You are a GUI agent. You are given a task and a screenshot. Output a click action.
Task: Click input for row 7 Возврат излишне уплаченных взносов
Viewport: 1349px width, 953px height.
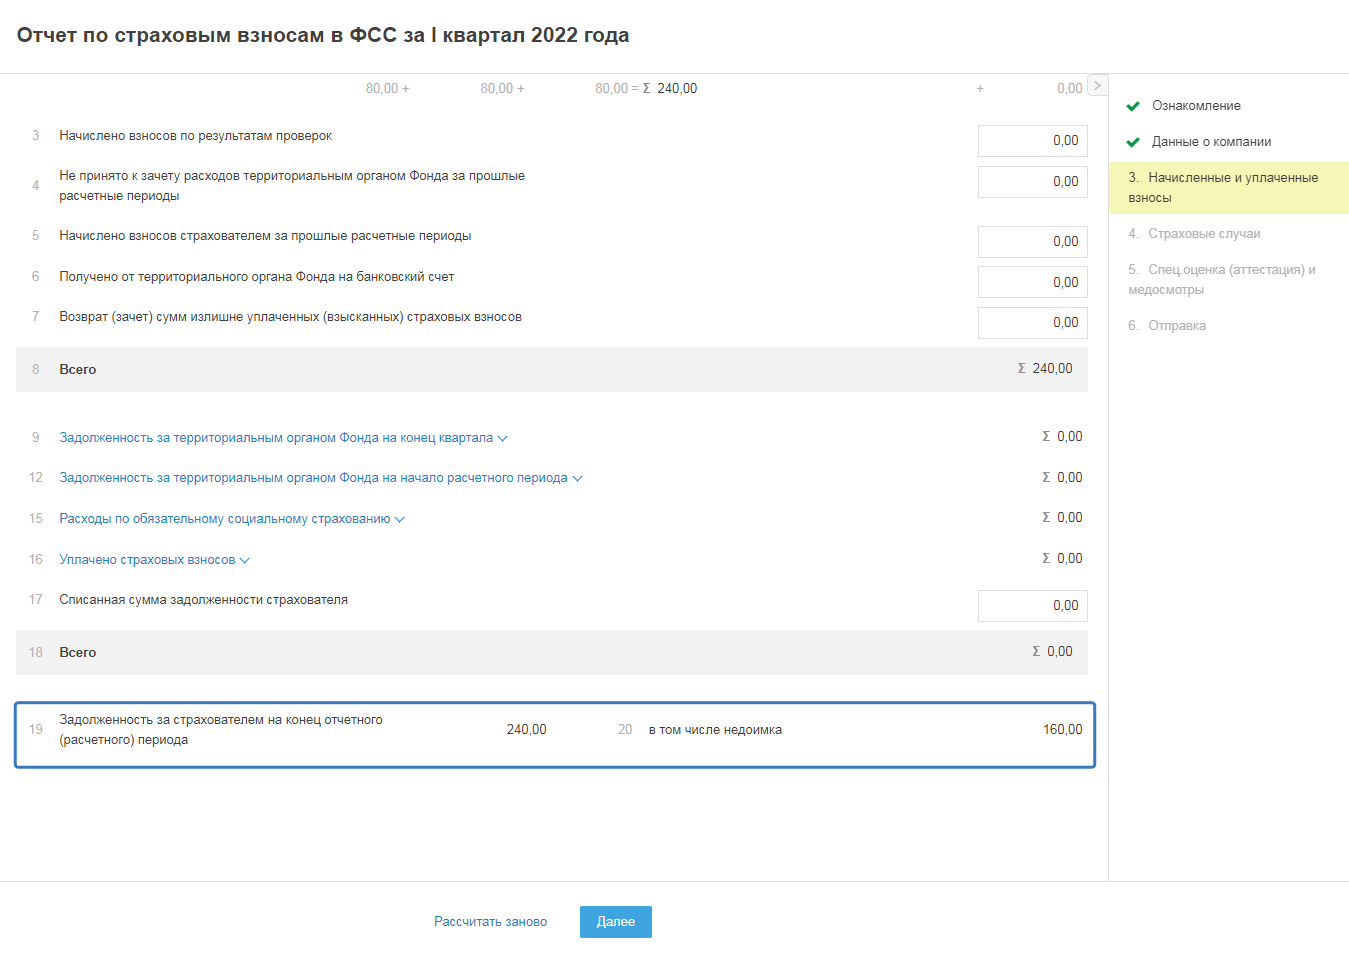click(1032, 323)
